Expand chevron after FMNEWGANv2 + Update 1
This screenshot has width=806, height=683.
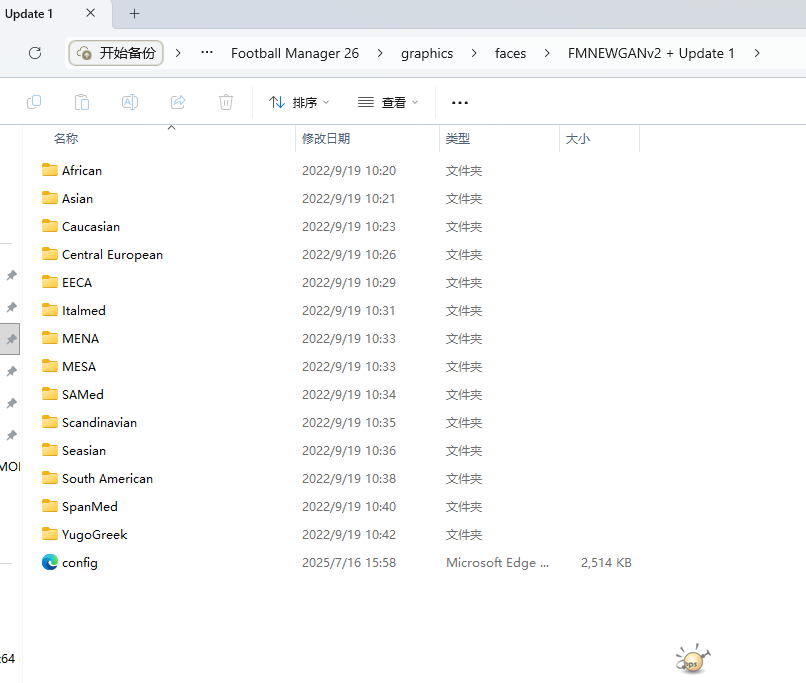tap(757, 53)
